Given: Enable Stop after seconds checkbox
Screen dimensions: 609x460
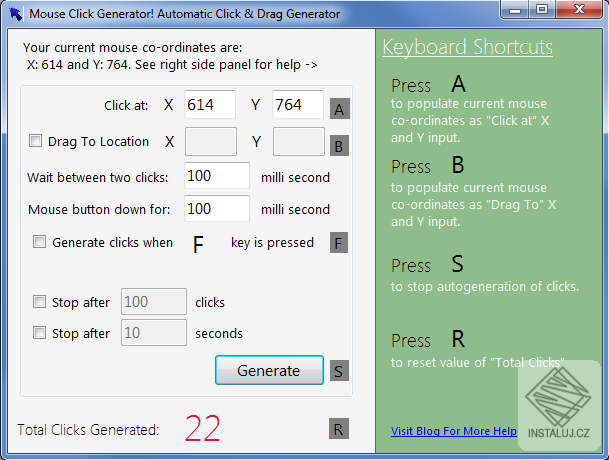Looking at the screenshot, I should [x=39, y=333].
